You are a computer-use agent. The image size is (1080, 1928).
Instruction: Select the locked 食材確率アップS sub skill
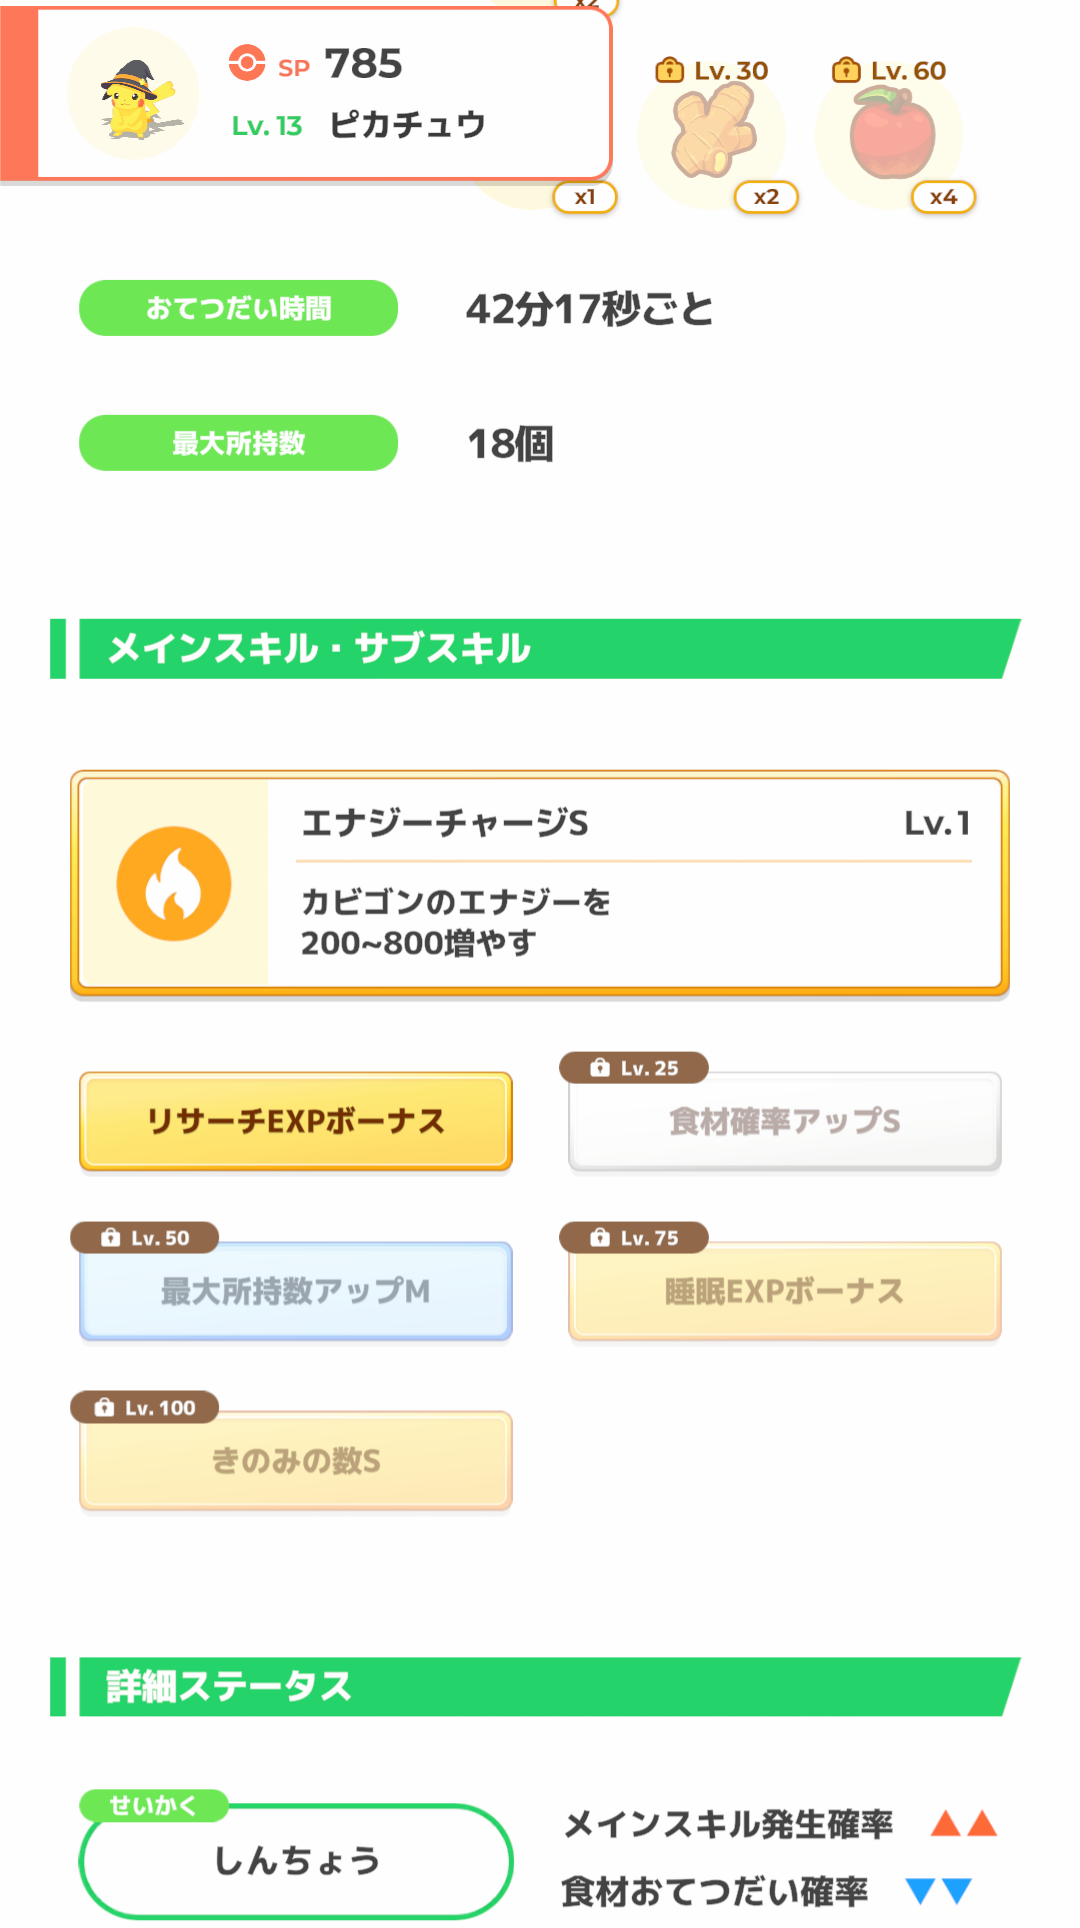click(785, 1121)
